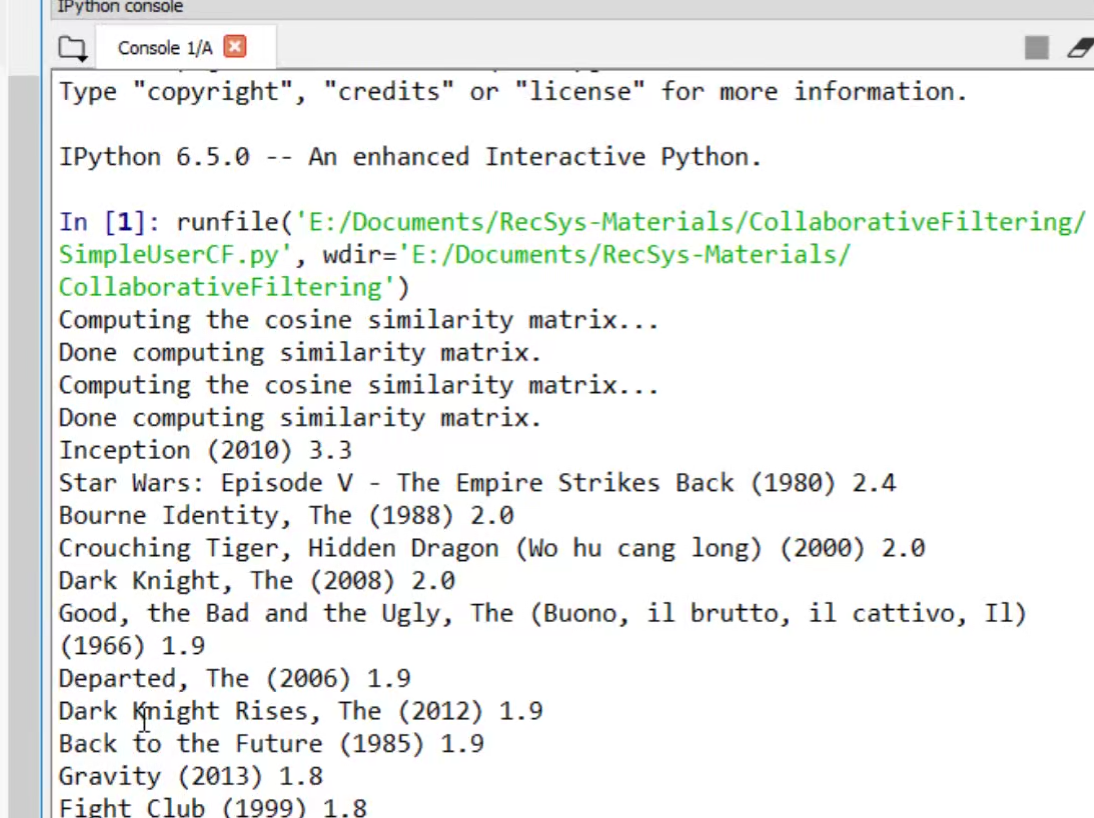Click the Star Wars Episode V line

coord(476,483)
